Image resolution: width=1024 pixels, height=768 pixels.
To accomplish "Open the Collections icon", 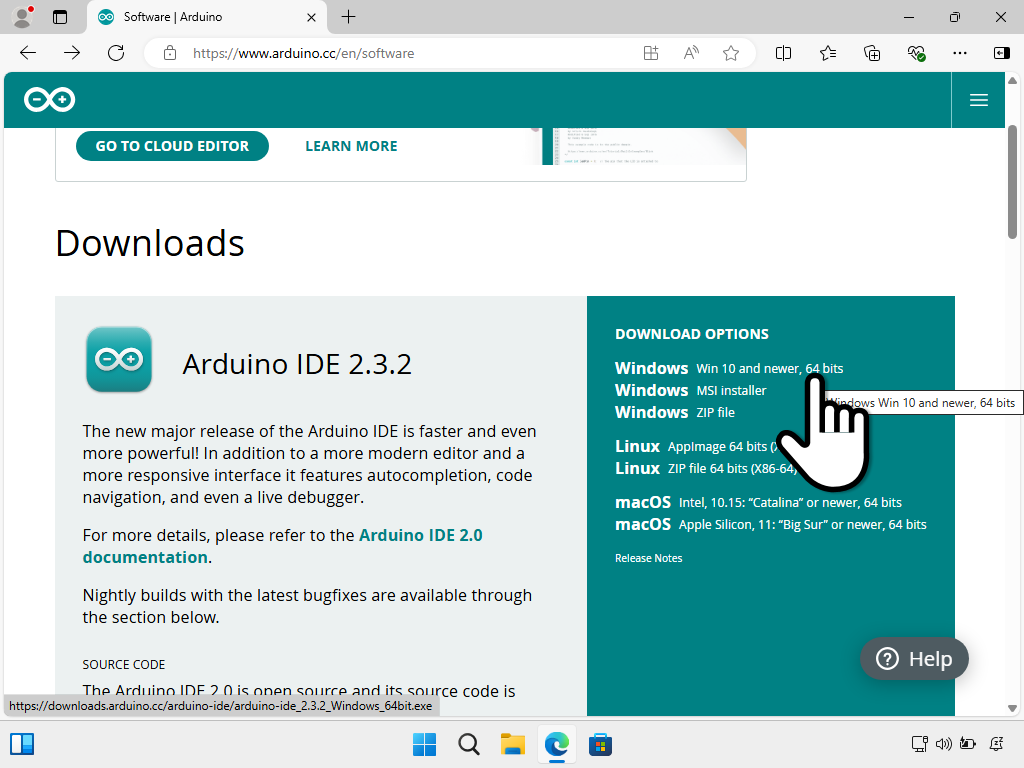I will 872,53.
